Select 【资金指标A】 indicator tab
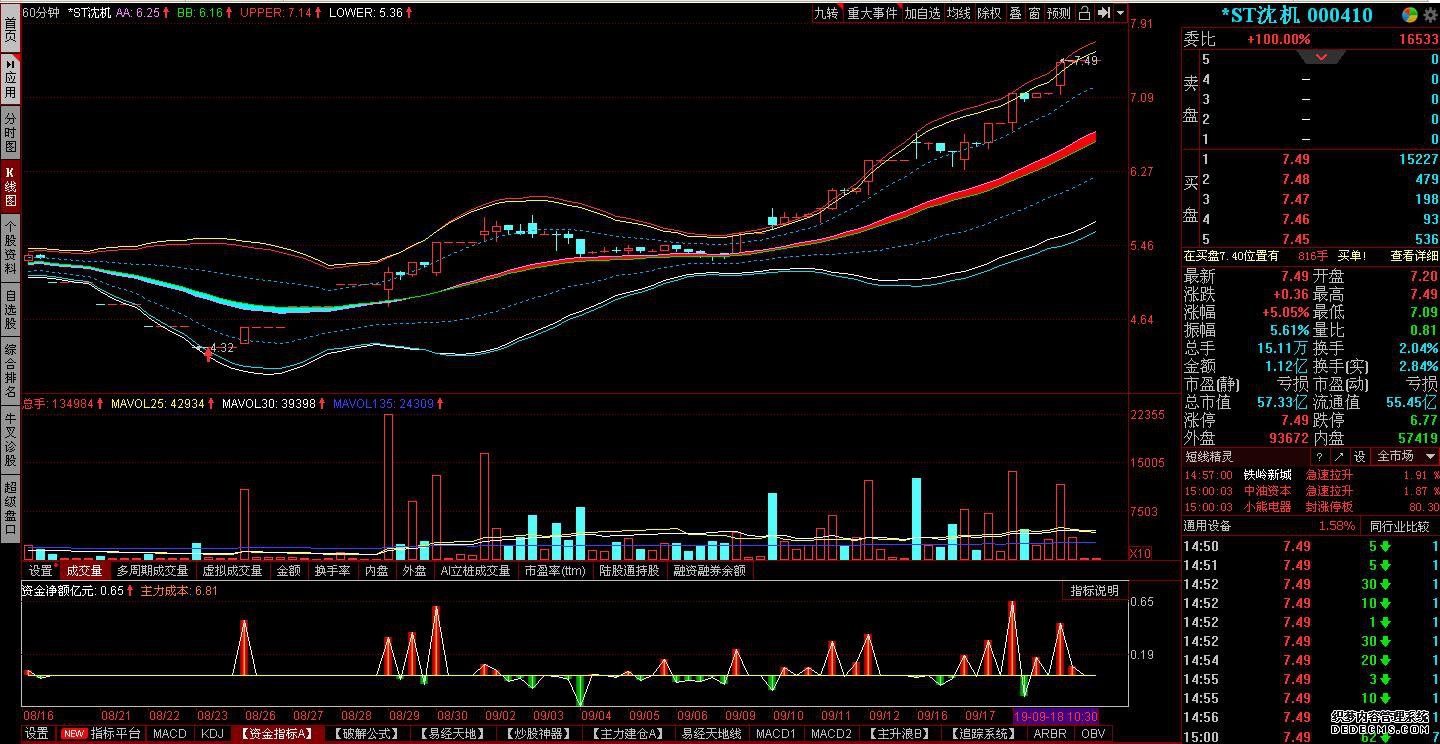 276,734
